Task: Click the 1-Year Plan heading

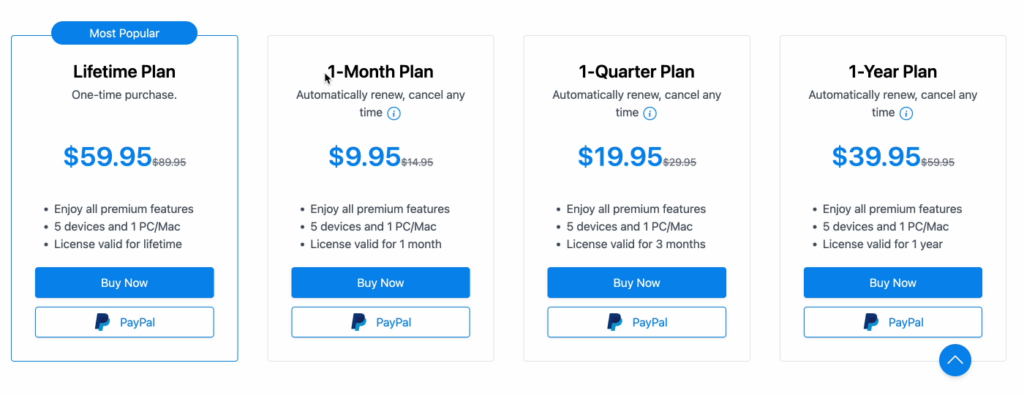Action: tap(893, 71)
